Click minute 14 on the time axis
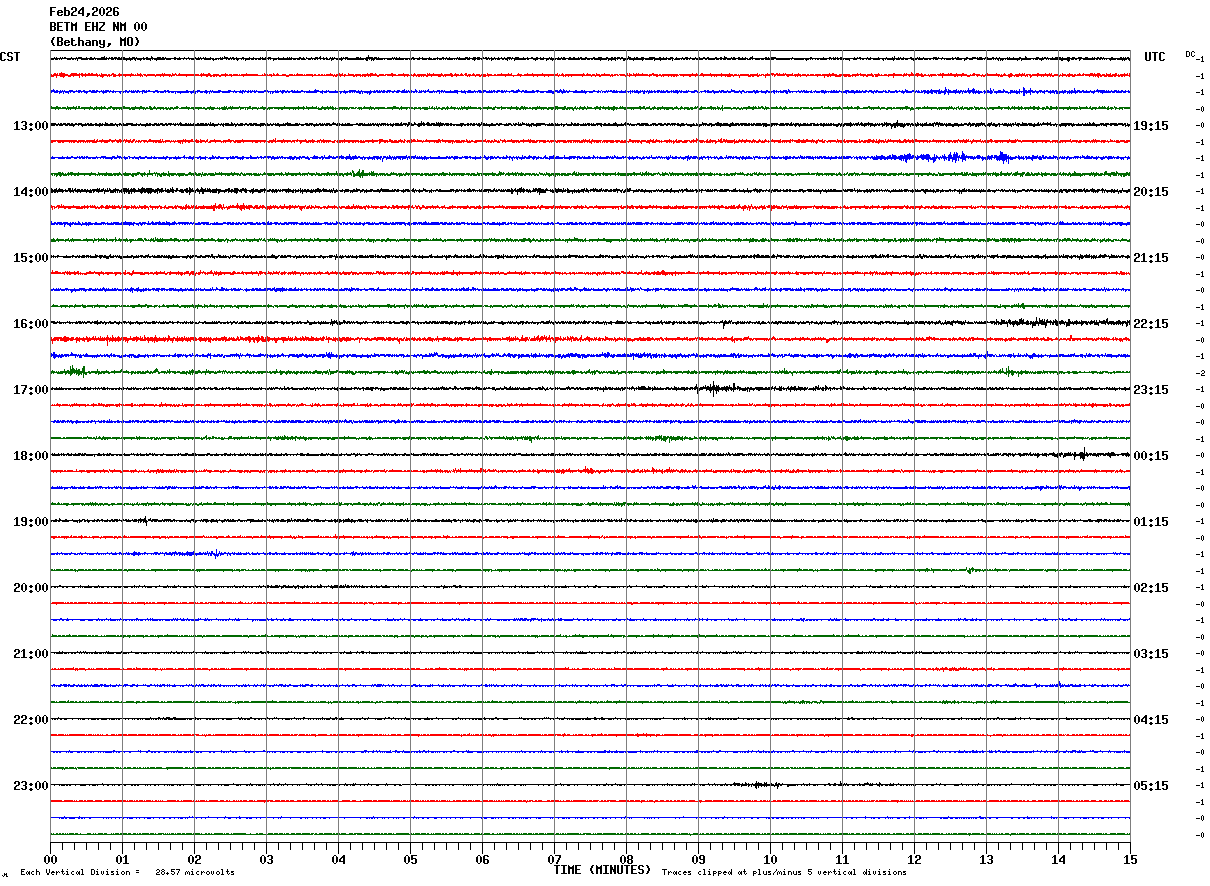This screenshot has width=1210, height=886. point(1058,860)
